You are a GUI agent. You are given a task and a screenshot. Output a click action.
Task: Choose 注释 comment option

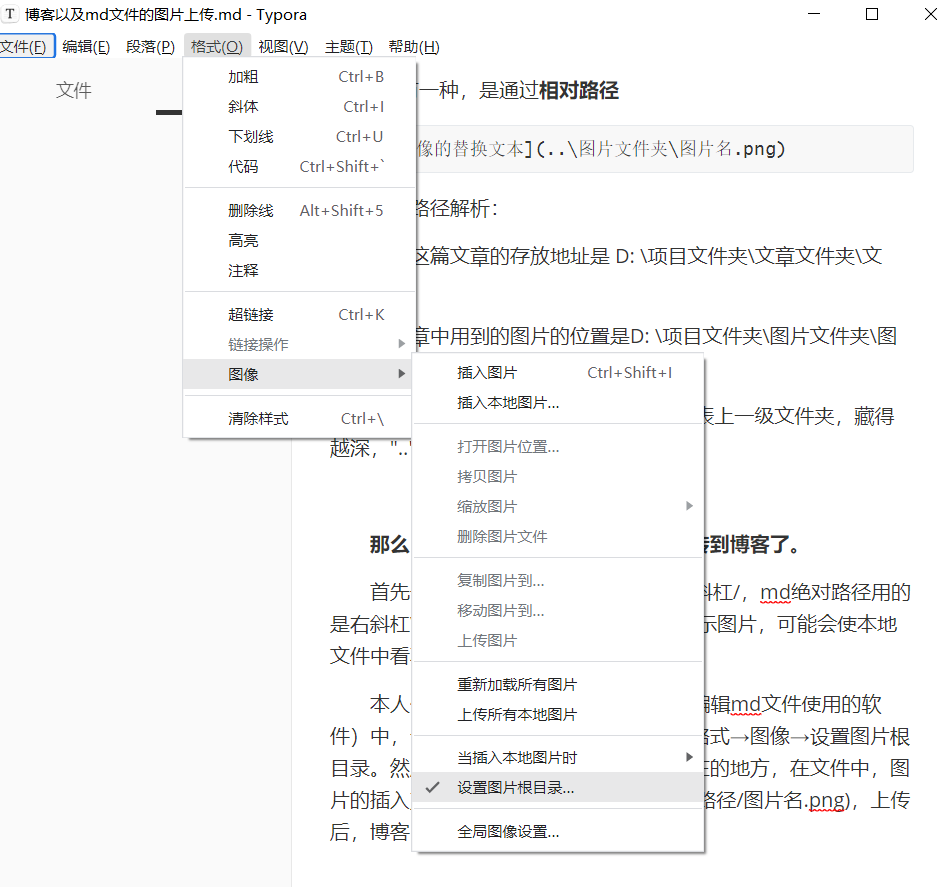coord(299,270)
